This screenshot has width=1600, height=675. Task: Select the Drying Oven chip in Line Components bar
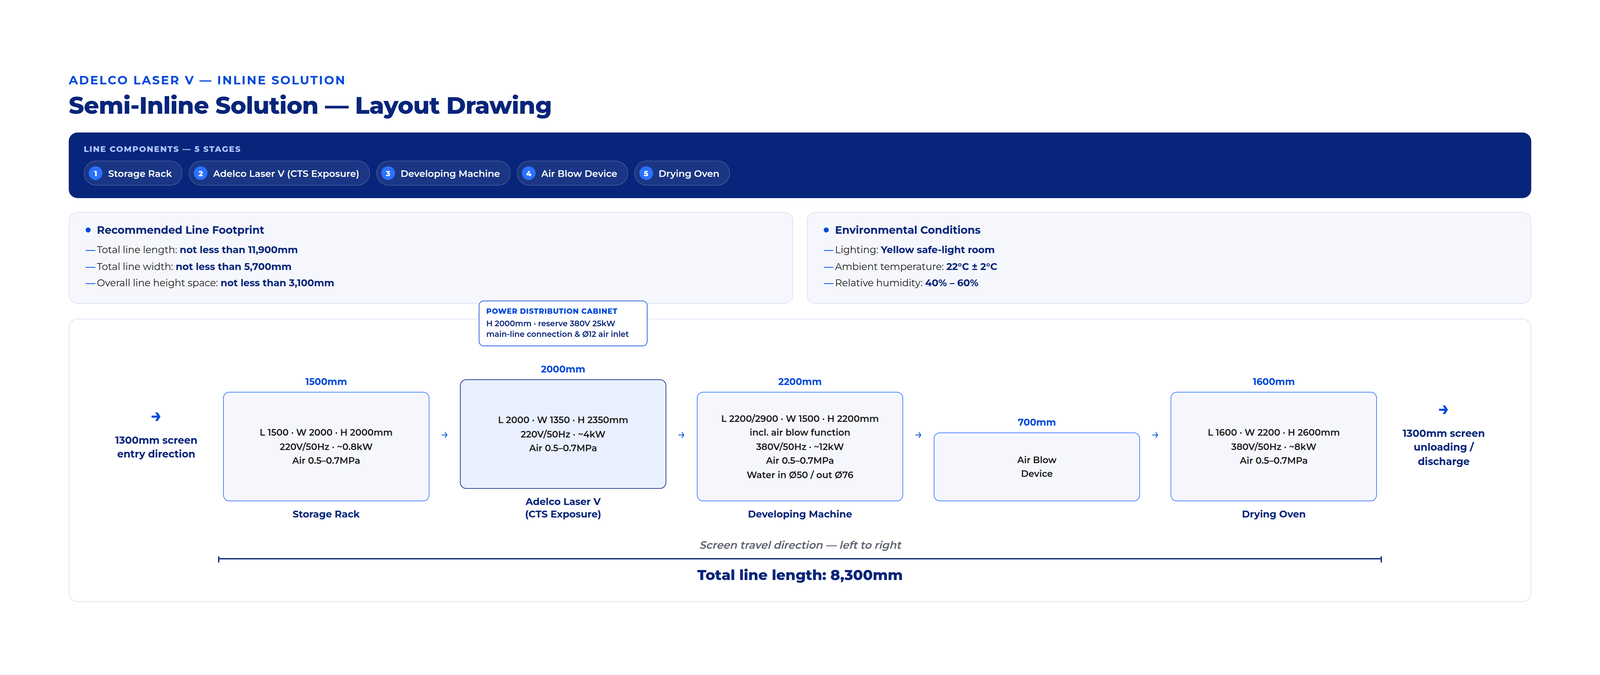click(682, 174)
